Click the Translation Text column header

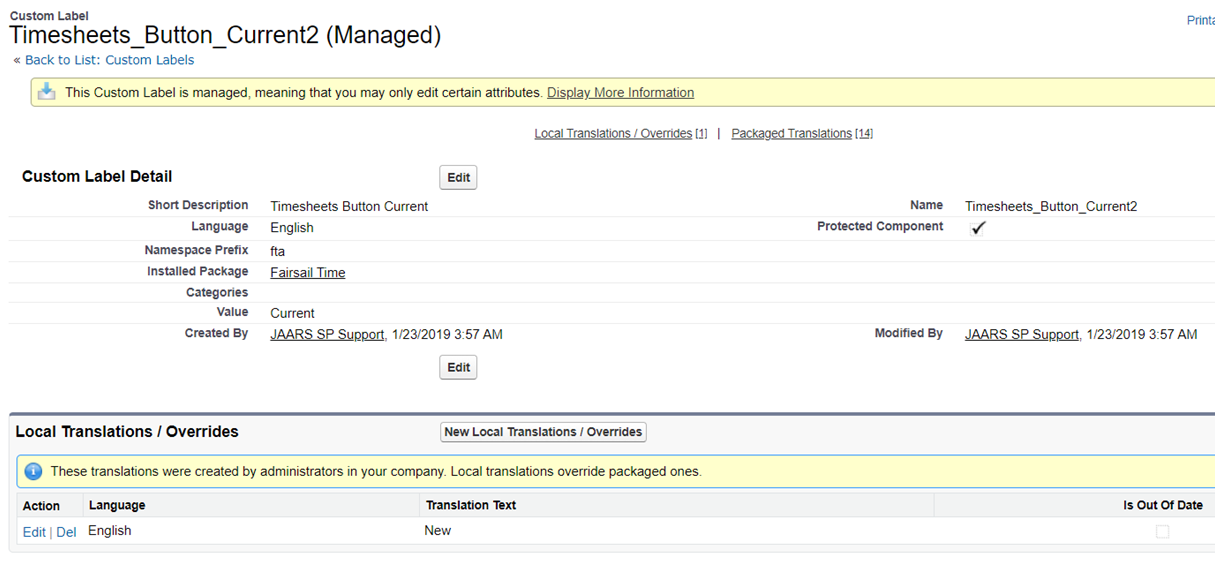[470, 505]
